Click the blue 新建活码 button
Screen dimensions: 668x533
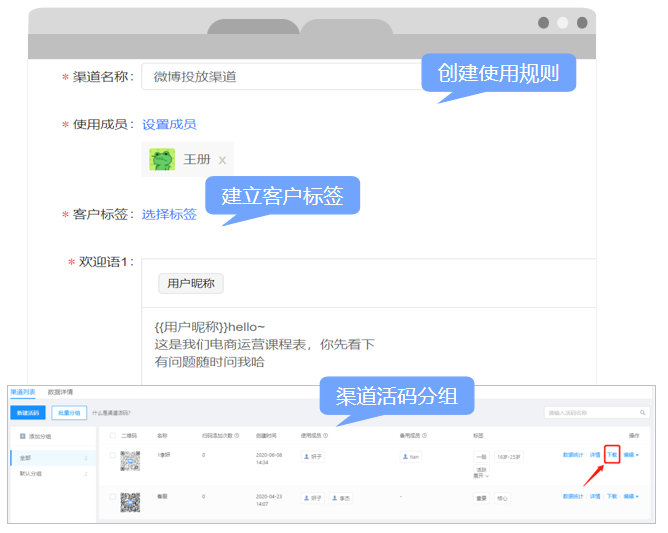[28, 412]
